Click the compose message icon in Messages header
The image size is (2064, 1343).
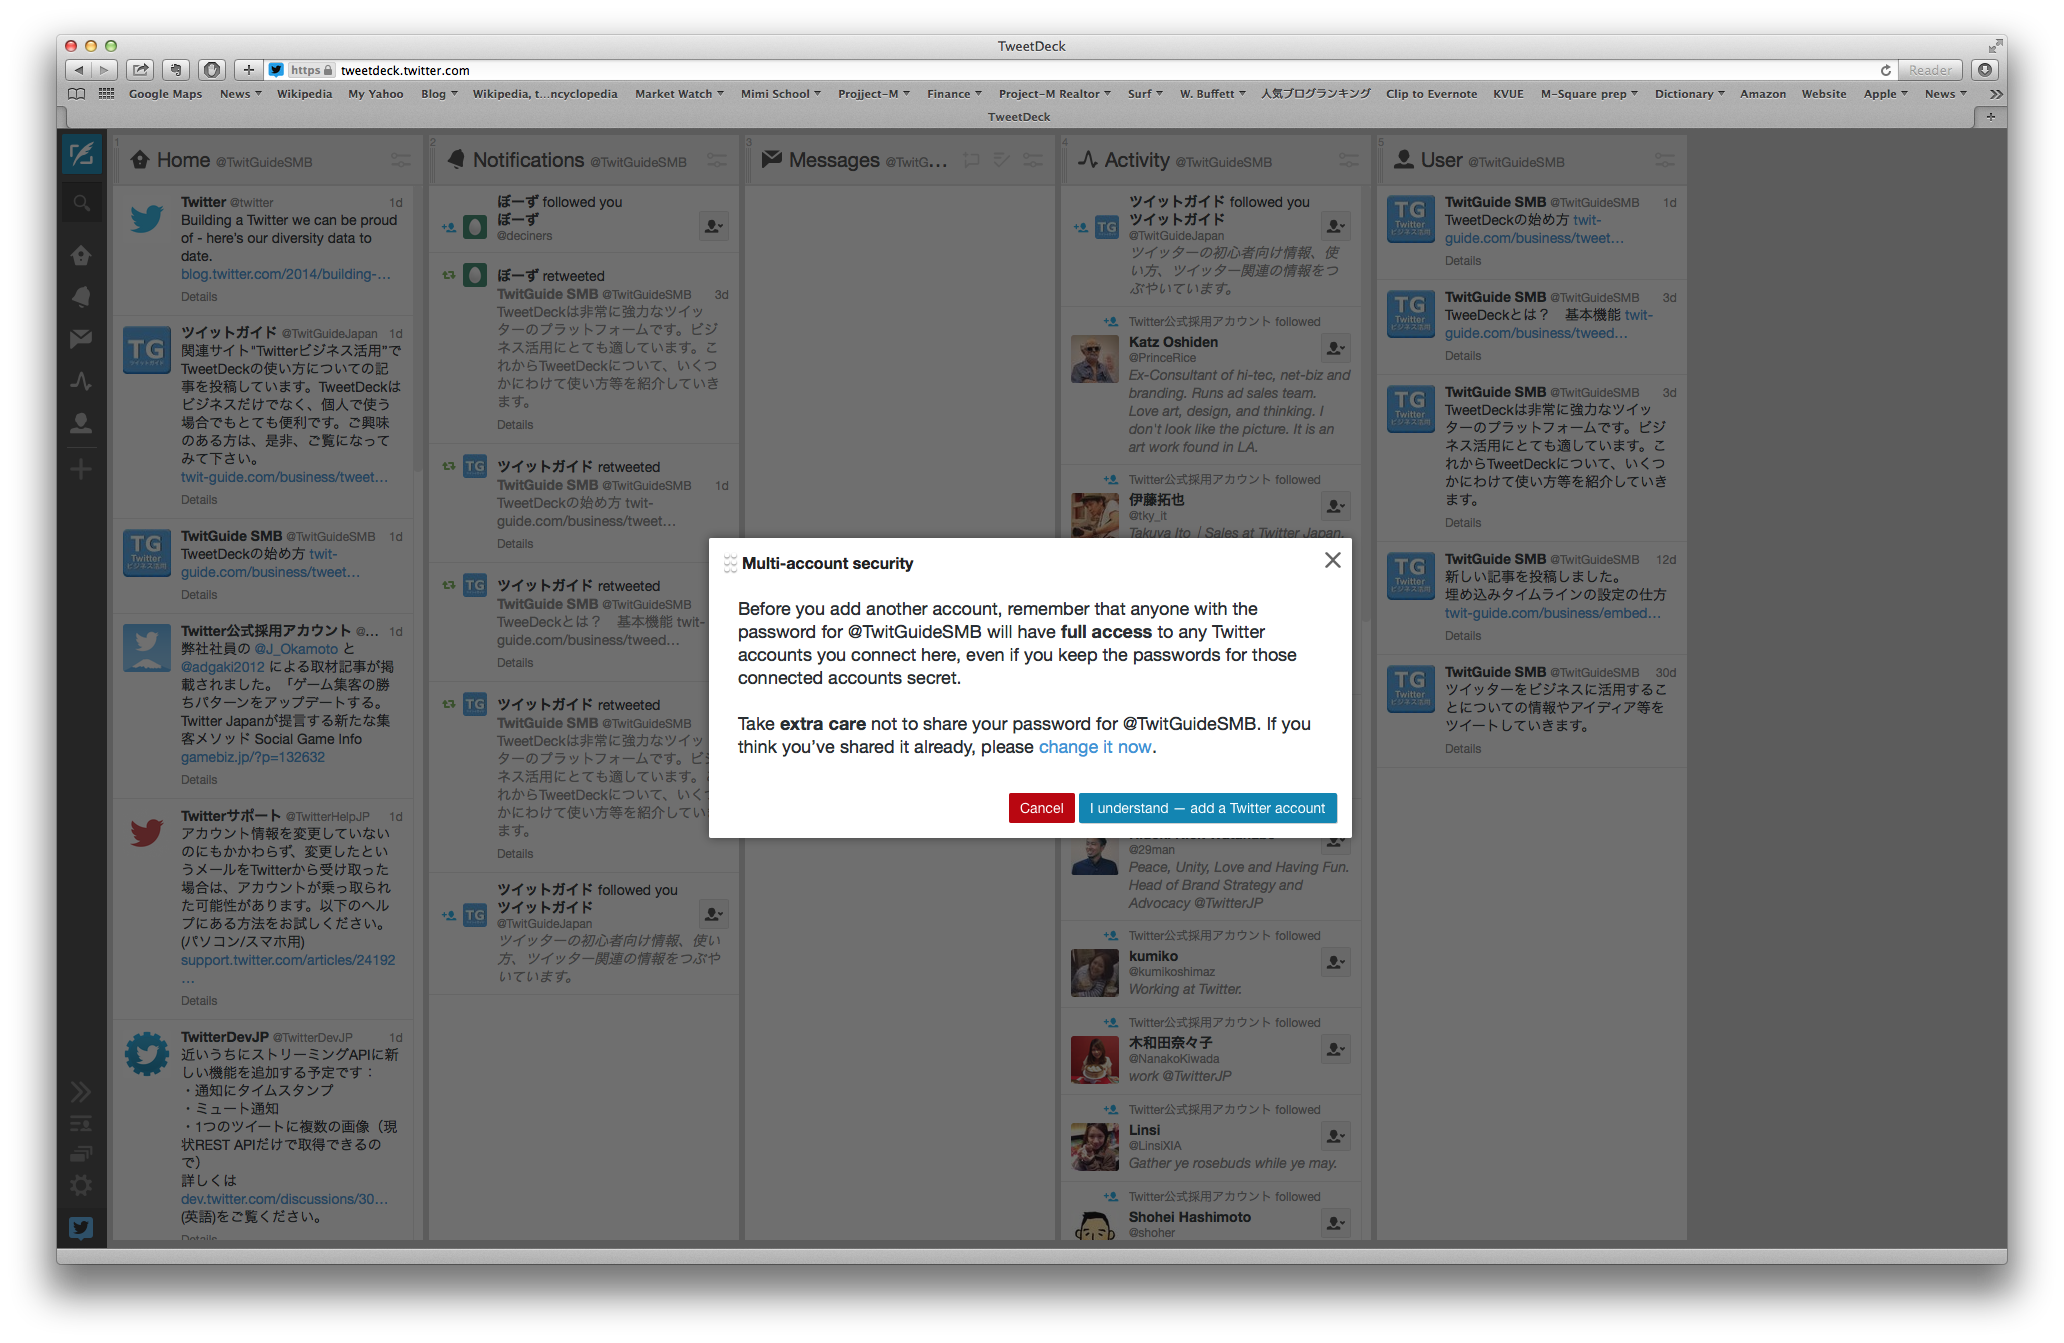[x=971, y=160]
